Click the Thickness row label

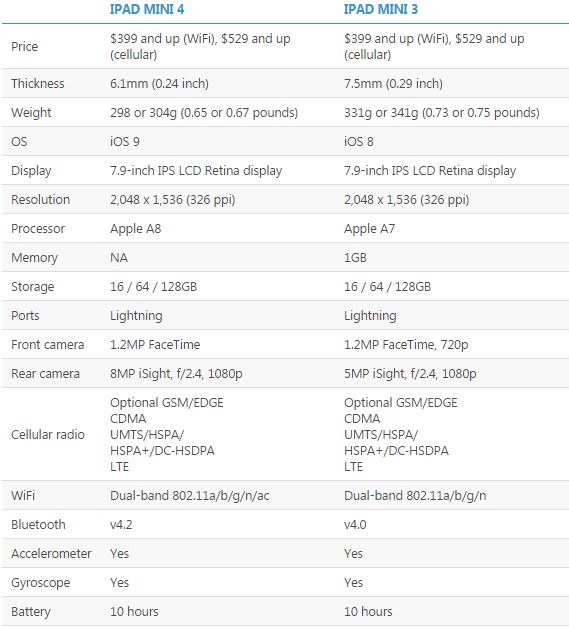38,83
